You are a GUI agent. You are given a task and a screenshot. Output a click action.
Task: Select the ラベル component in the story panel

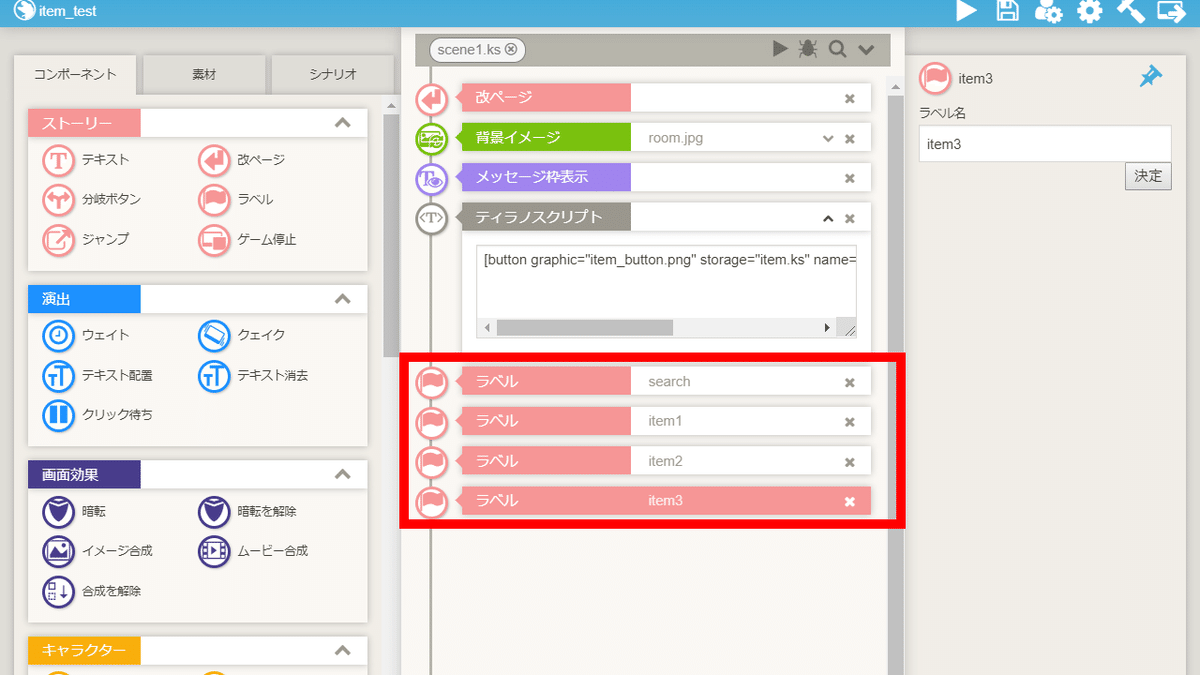tap(236, 200)
